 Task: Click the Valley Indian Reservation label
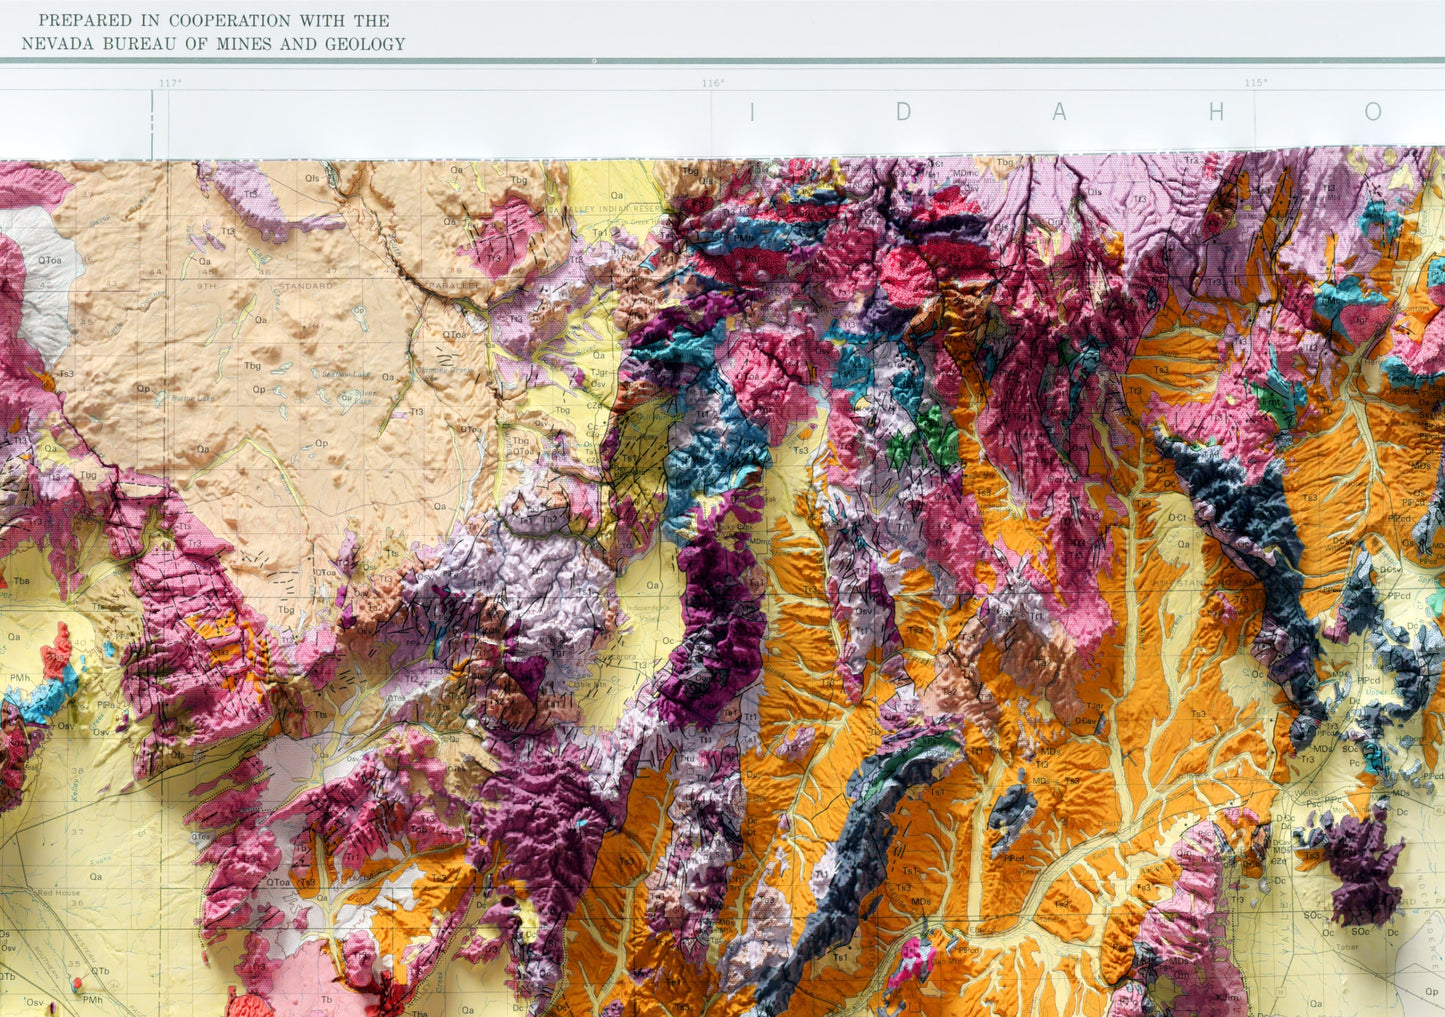(x=617, y=208)
